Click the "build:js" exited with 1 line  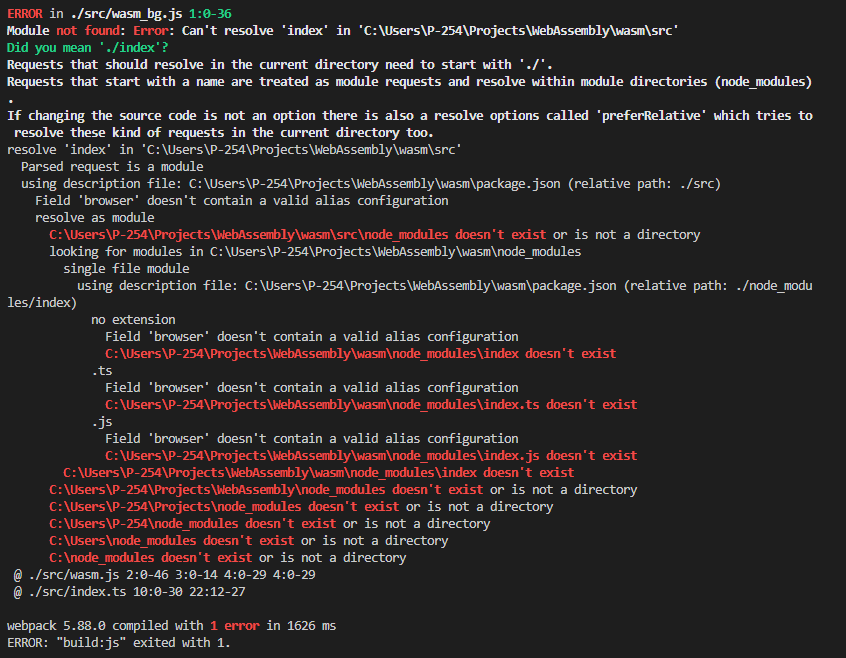pos(119,643)
